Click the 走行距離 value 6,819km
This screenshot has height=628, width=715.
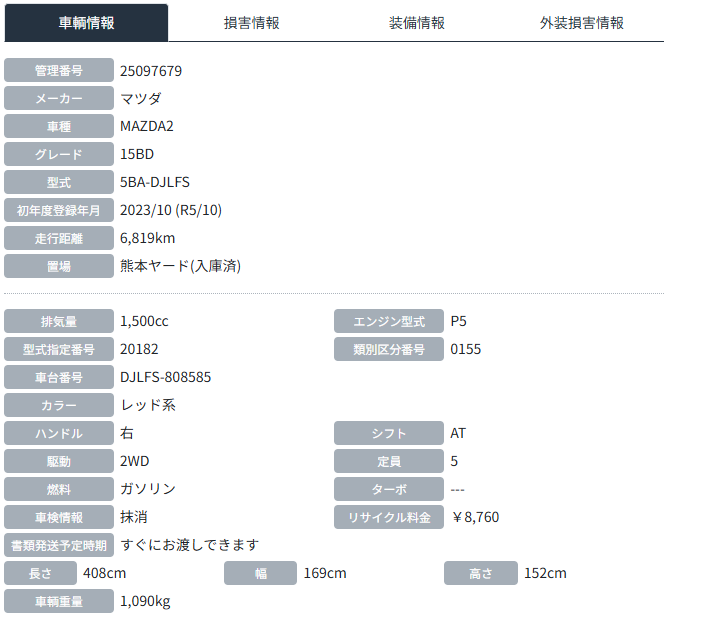(147, 238)
